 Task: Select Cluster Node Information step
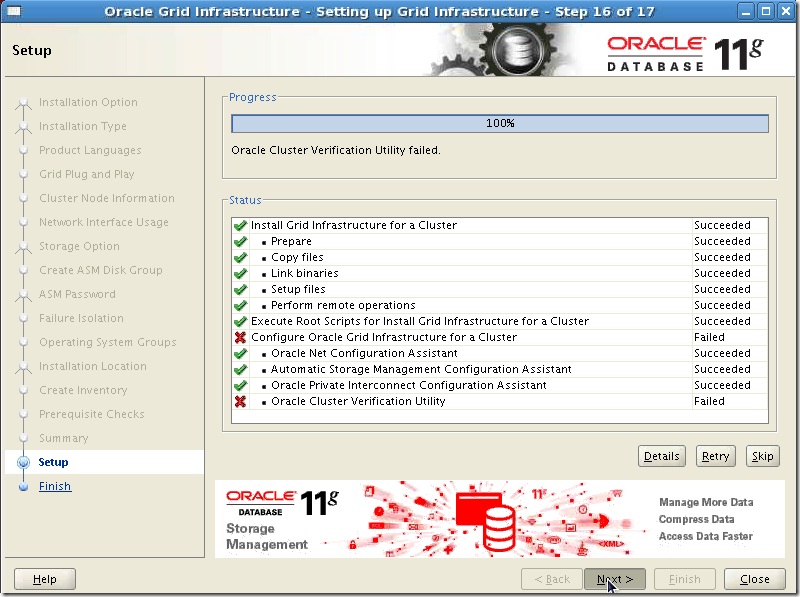(107, 198)
